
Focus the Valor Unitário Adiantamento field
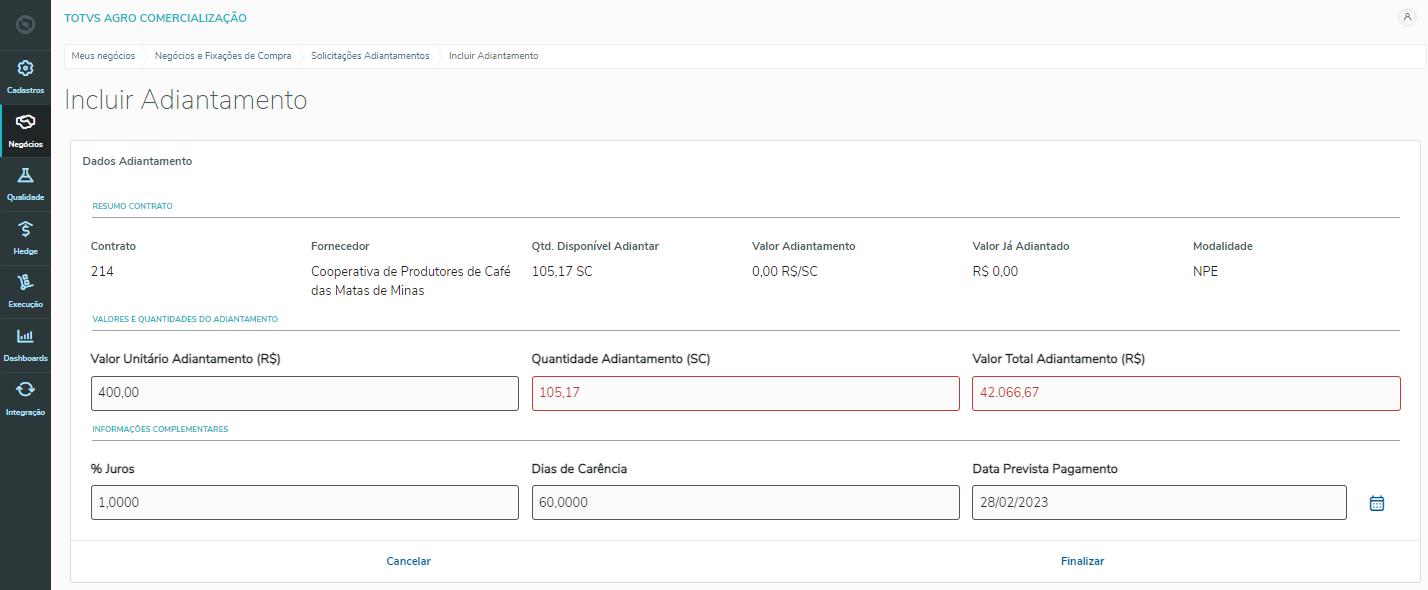coord(305,393)
